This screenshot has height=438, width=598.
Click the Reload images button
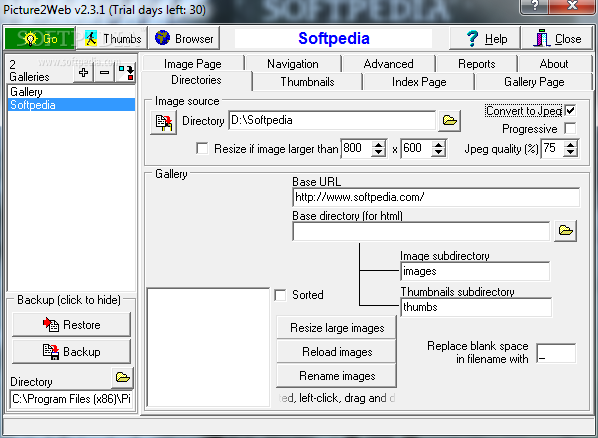click(337, 352)
